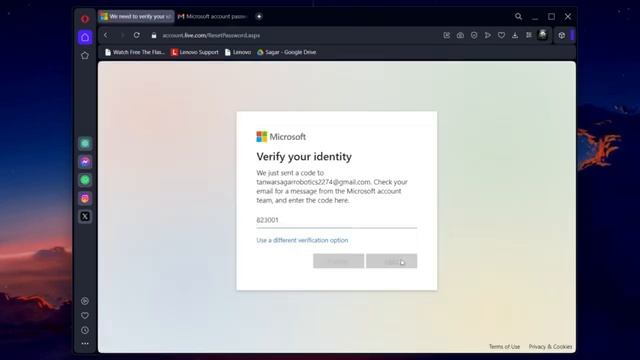This screenshot has height=360, width=640.
Task: Click the verification code input field
Action: pos(337,220)
